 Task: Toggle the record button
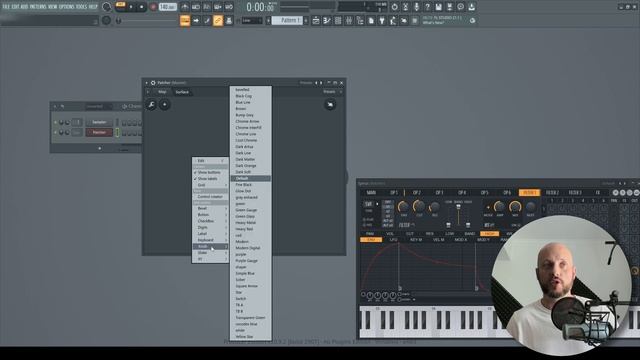[153, 7]
